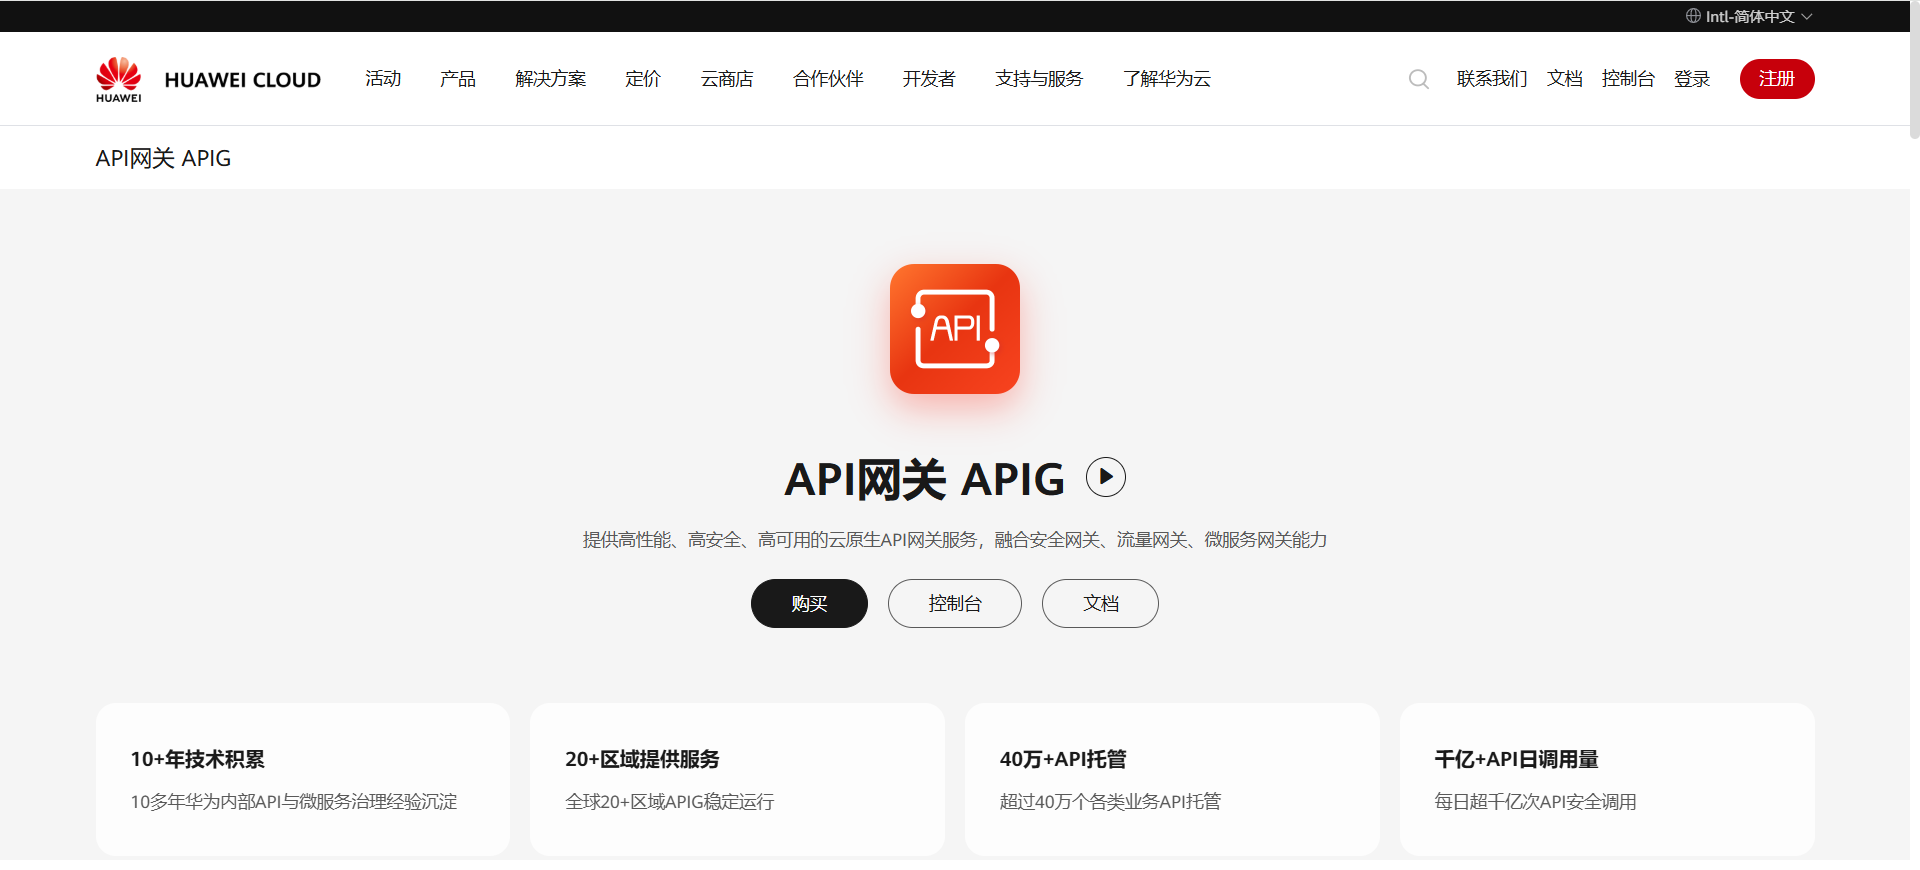This screenshot has width=1920, height=870.
Task: Open the 支持与服务 menu
Action: pos(1039,79)
